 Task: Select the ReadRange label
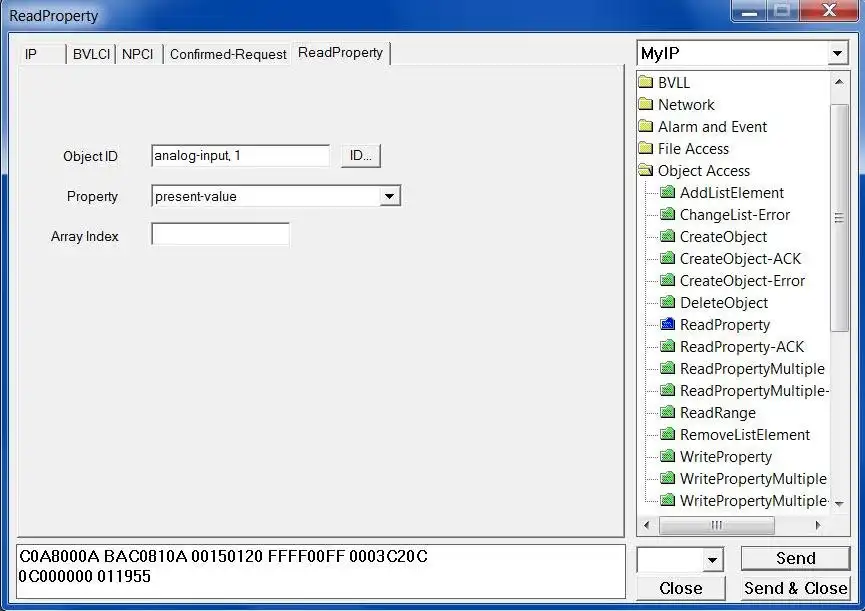click(718, 412)
